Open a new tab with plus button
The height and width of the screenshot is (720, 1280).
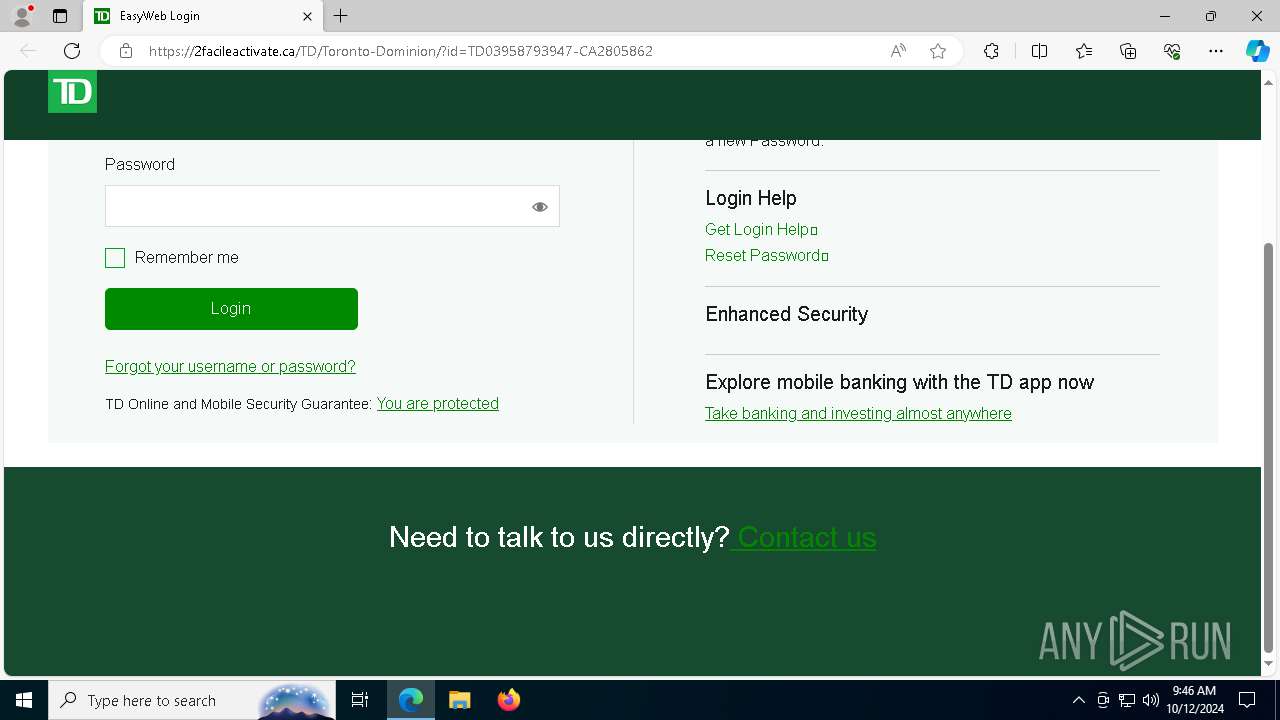tap(341, 16)
